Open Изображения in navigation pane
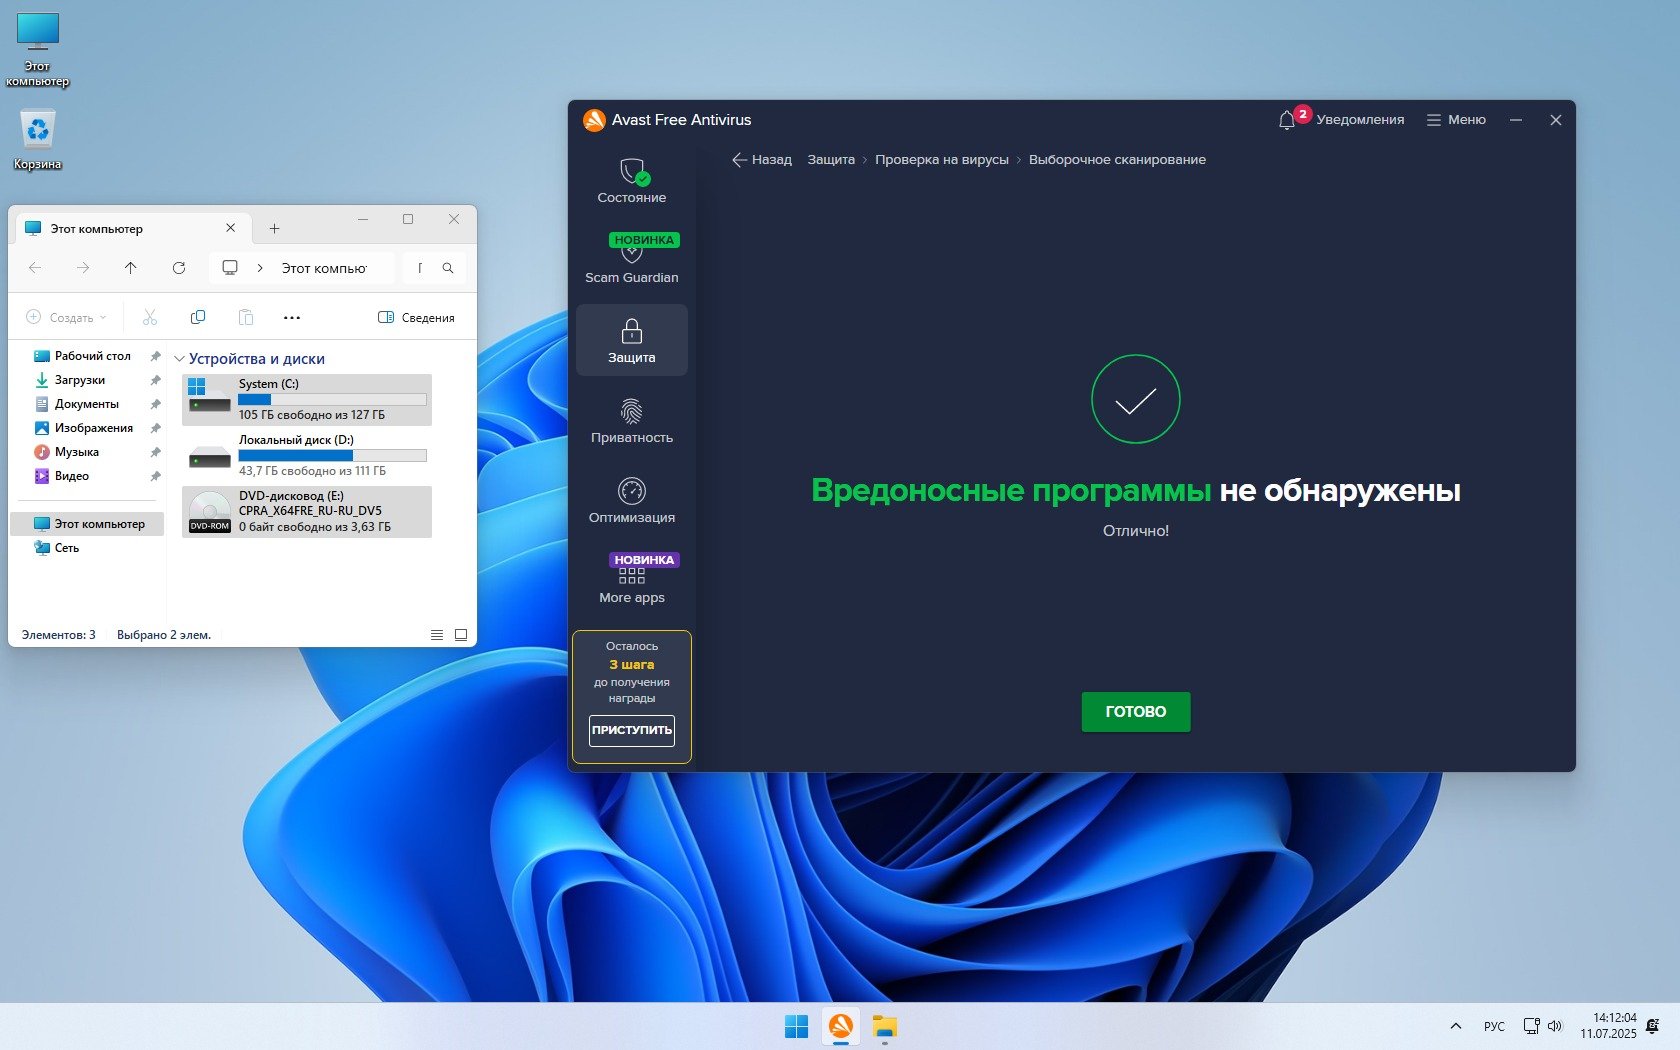This screenshot has width=1680, height=1050. tap(93, 428)
